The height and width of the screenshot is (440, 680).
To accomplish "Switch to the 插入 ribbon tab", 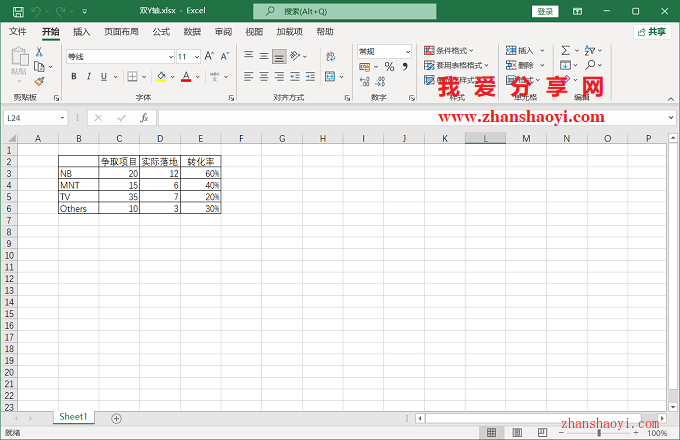I will point(82,32).
